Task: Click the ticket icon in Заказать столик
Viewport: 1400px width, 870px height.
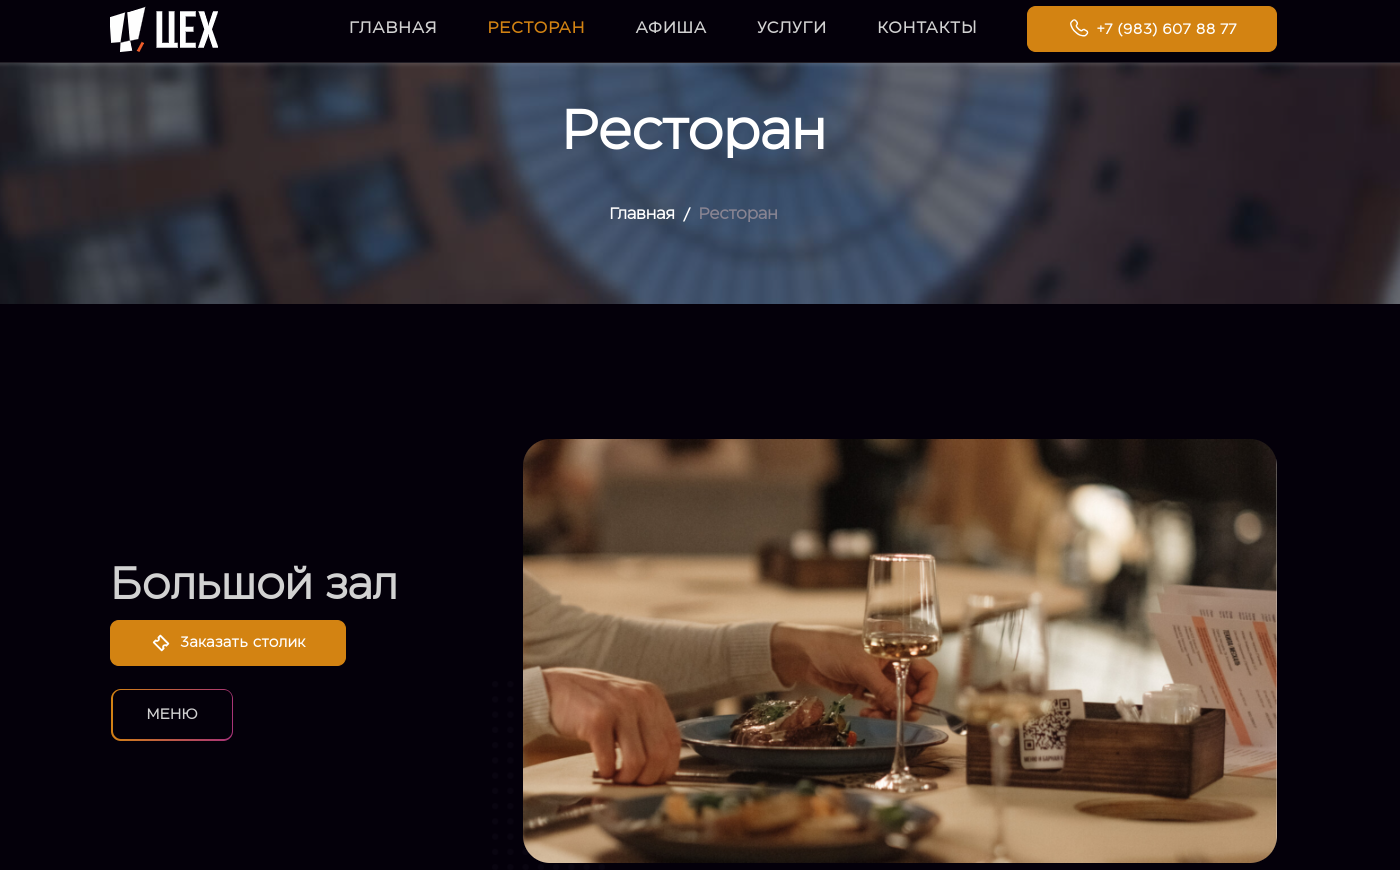Action: tap(161, 643)
